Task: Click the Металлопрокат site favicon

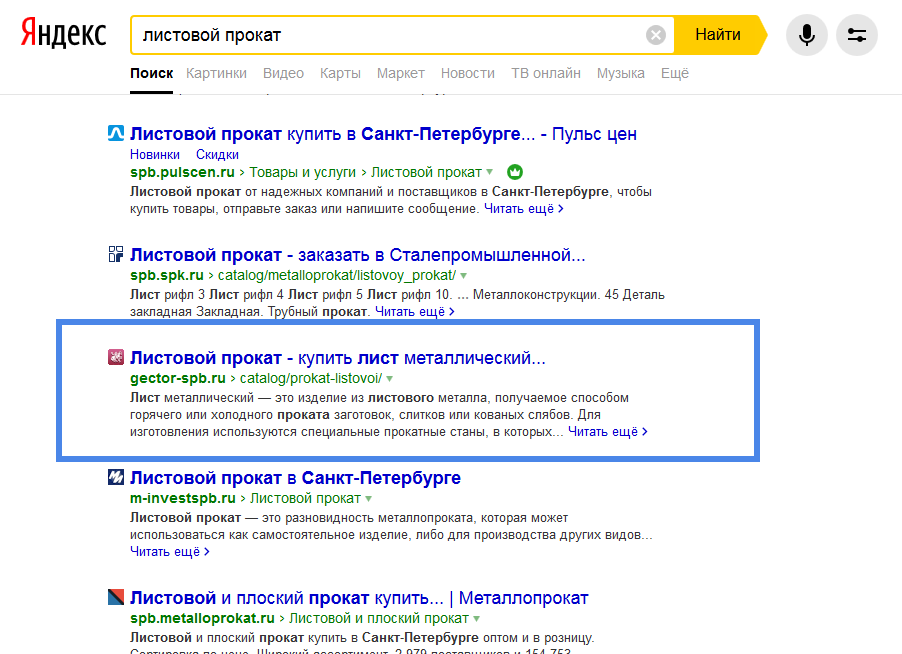Action: (x=116, y=597)
